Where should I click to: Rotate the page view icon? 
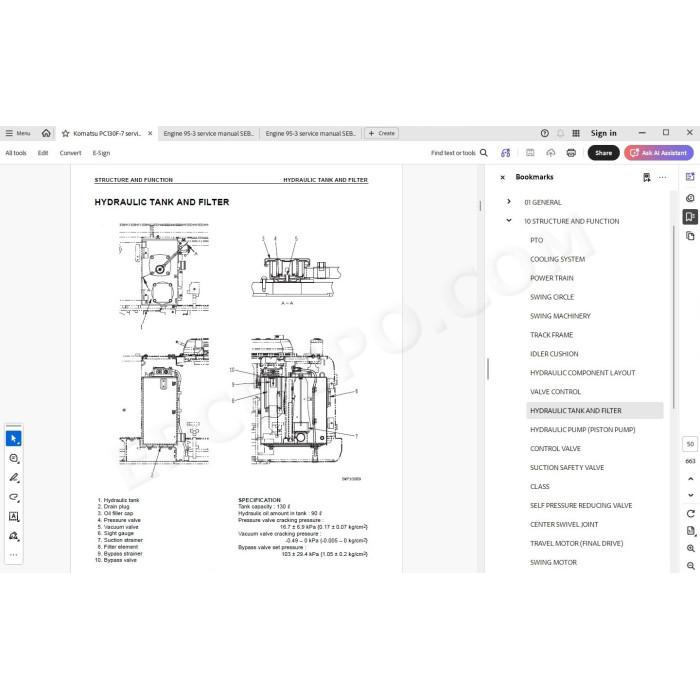click(x=691, y=513)
